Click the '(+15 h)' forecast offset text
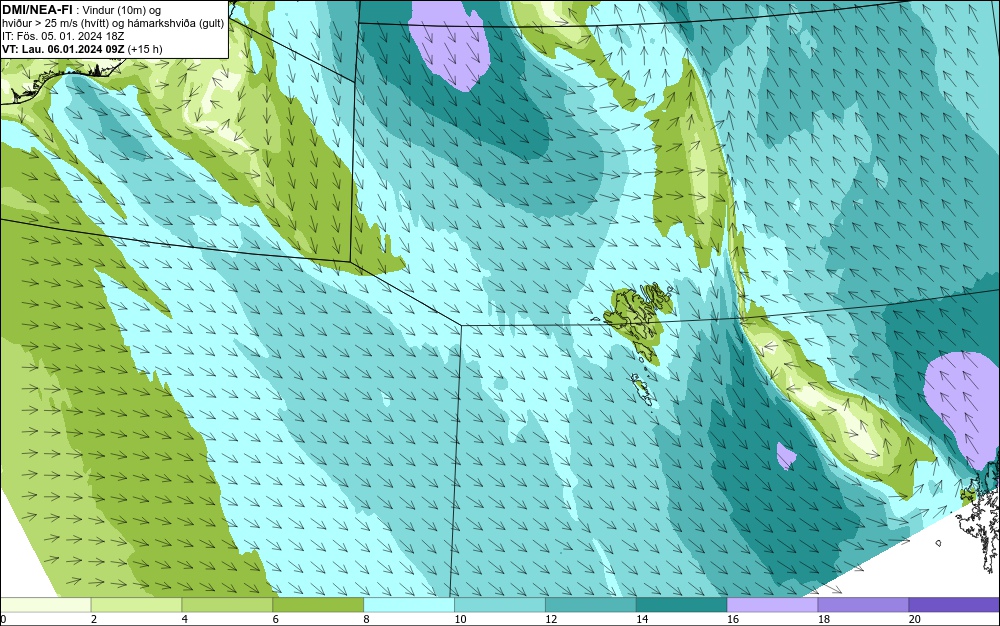 coord(145,49)
